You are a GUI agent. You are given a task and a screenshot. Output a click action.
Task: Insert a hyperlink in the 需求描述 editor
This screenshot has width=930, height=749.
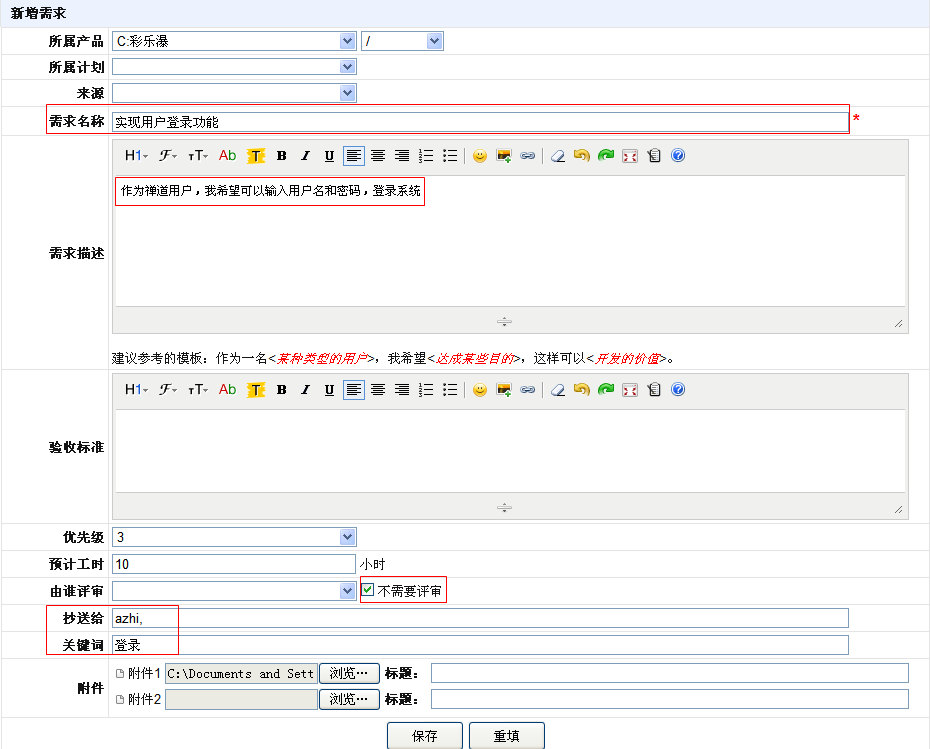(528, 156)
